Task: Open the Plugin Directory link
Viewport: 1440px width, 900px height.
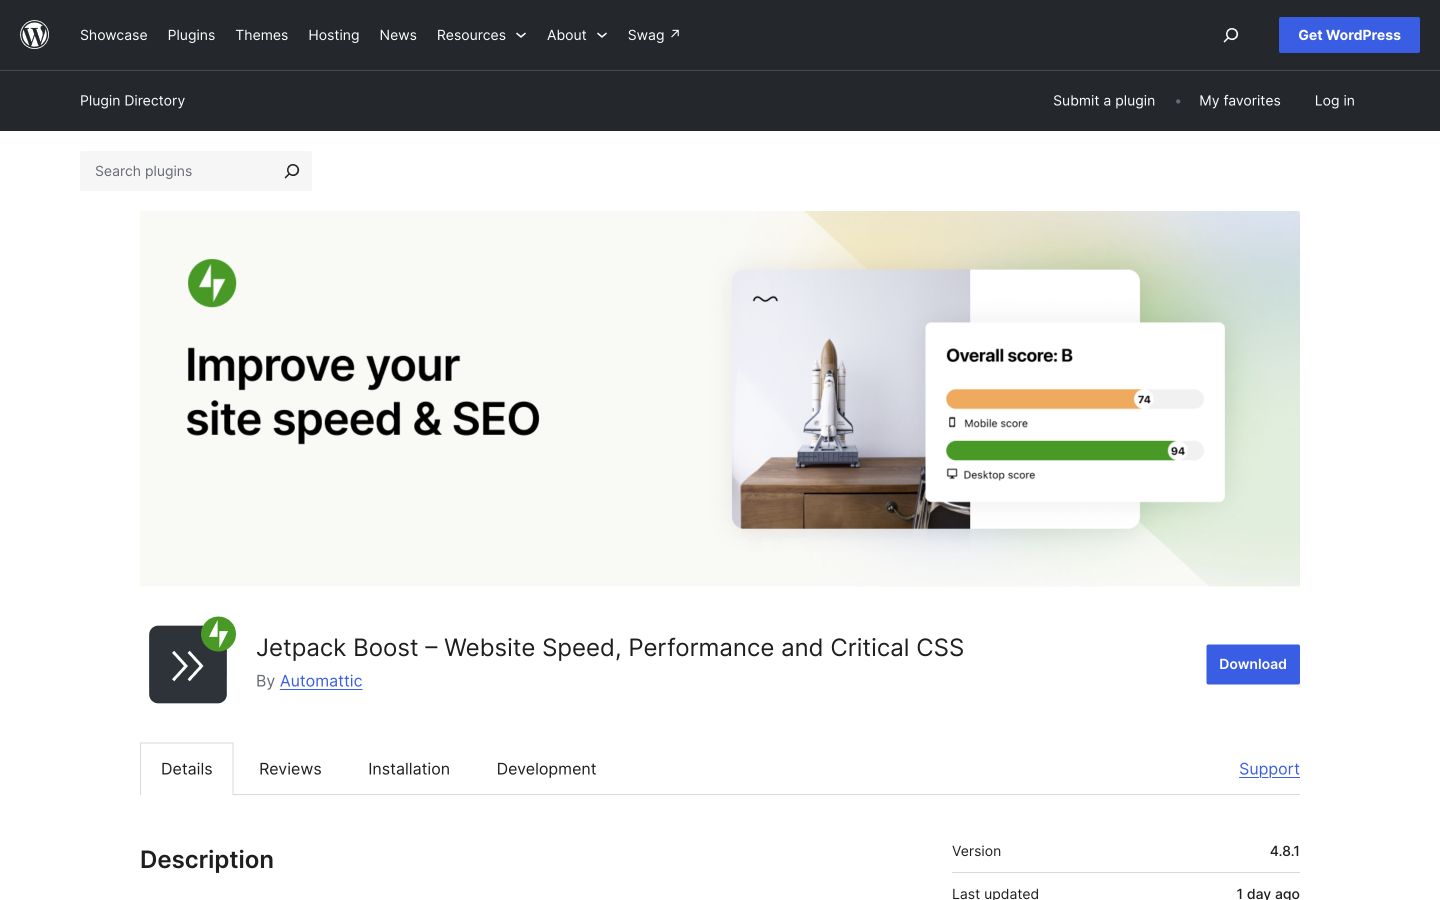Action: click(133, 101)
